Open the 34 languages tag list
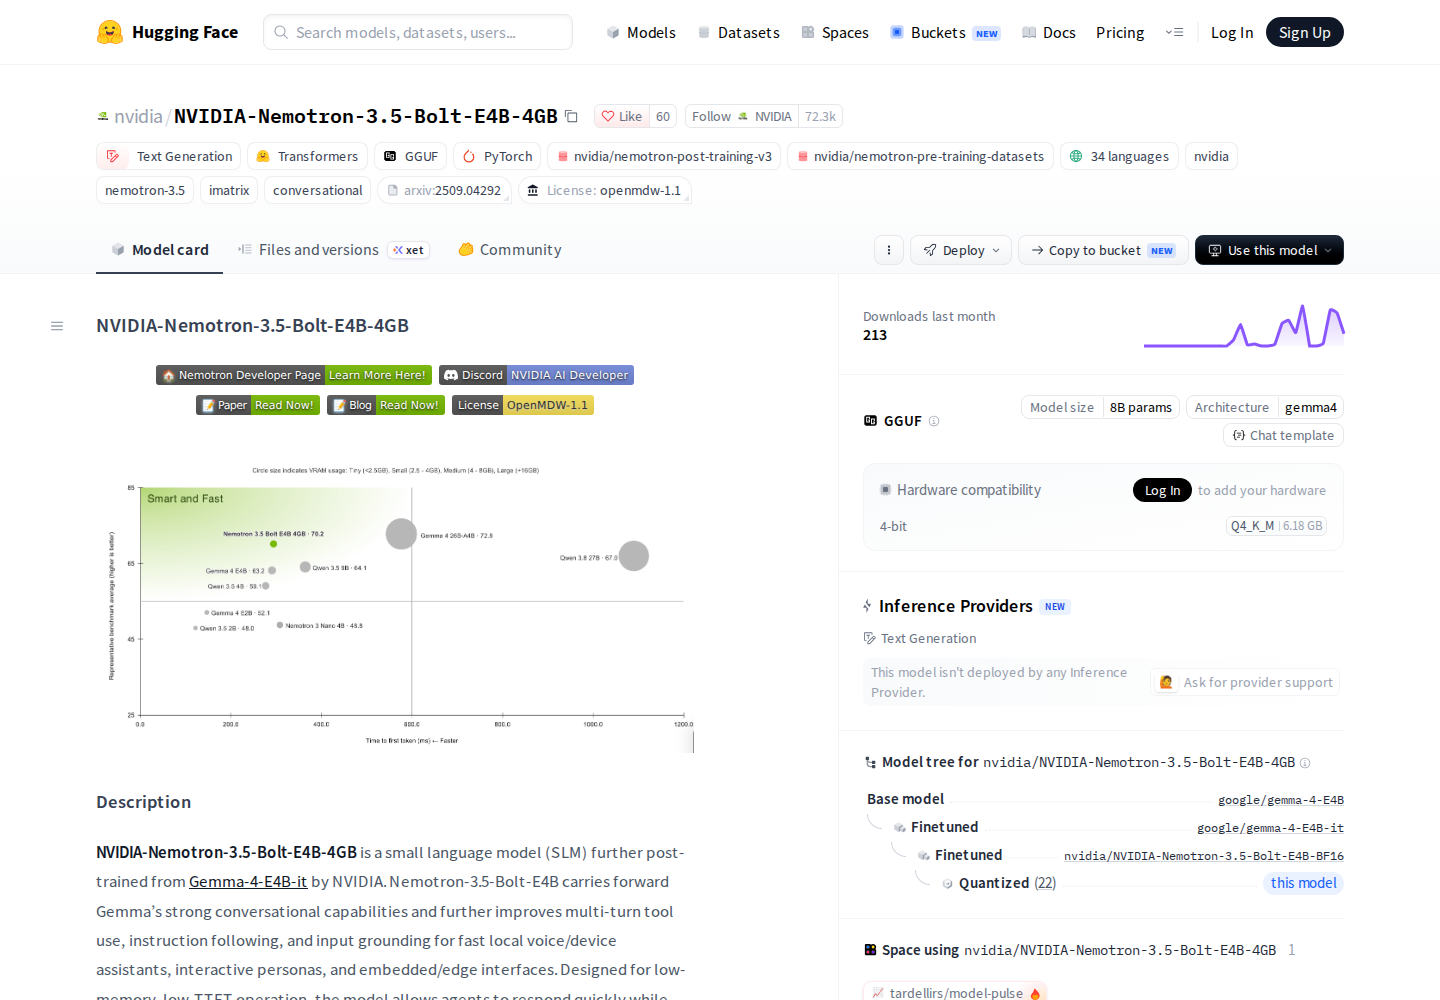1440x1000 pixels. pos(1119,156)
